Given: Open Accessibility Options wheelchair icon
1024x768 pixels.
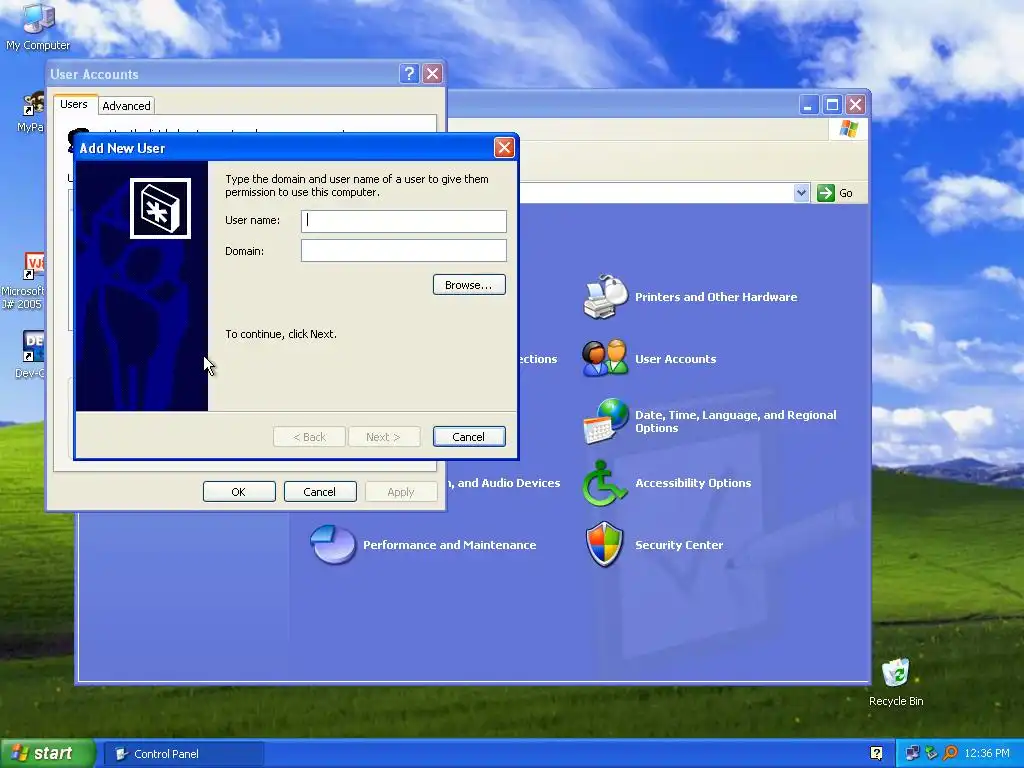Looking at the screenshot, I should coord(604,483).
